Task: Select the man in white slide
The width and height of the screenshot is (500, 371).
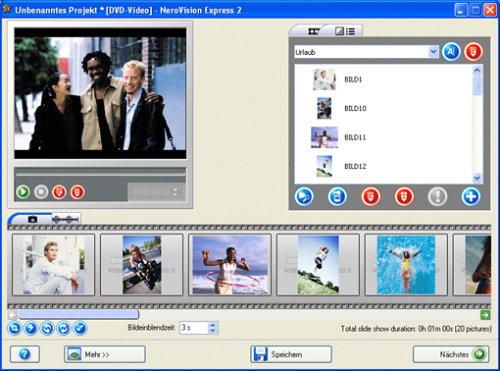Action: (x=54, y=265)
